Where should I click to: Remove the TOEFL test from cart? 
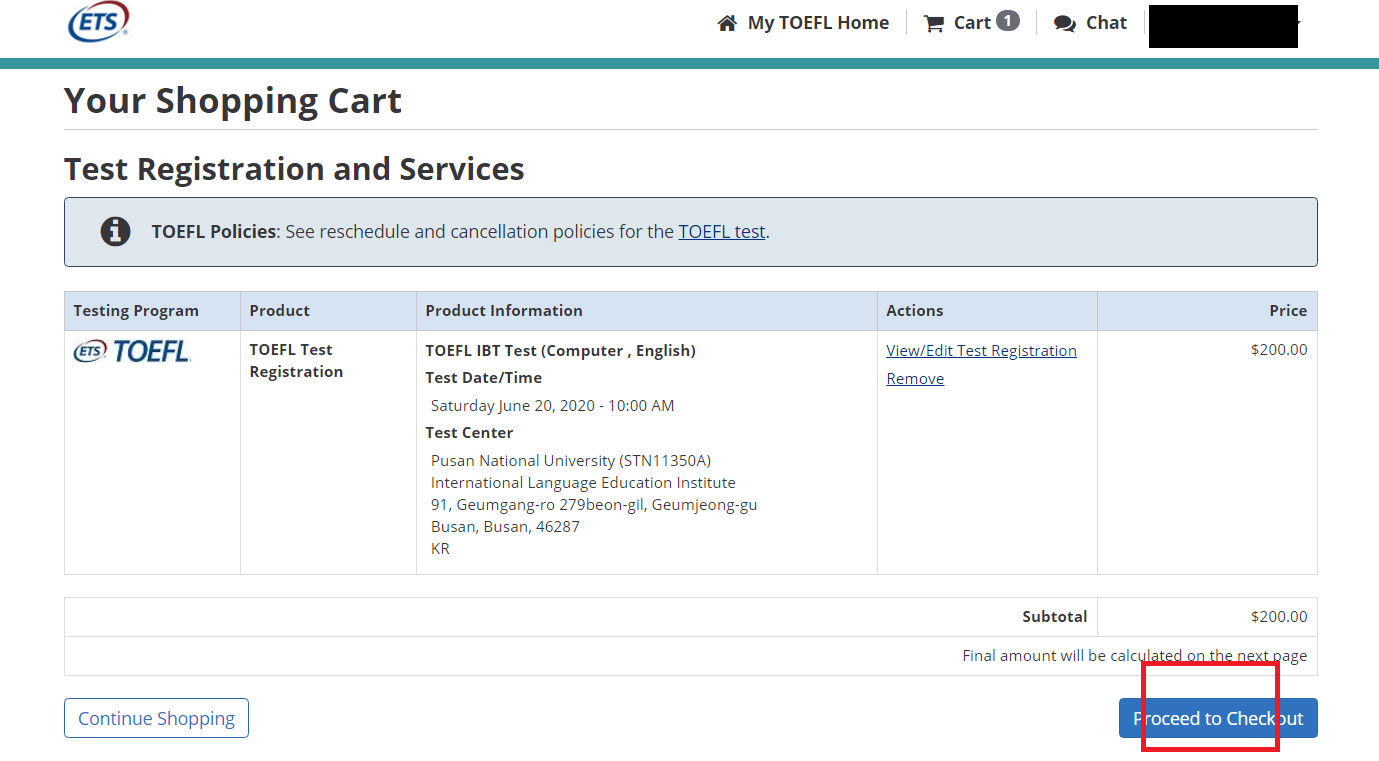click(x=915, y=378)
